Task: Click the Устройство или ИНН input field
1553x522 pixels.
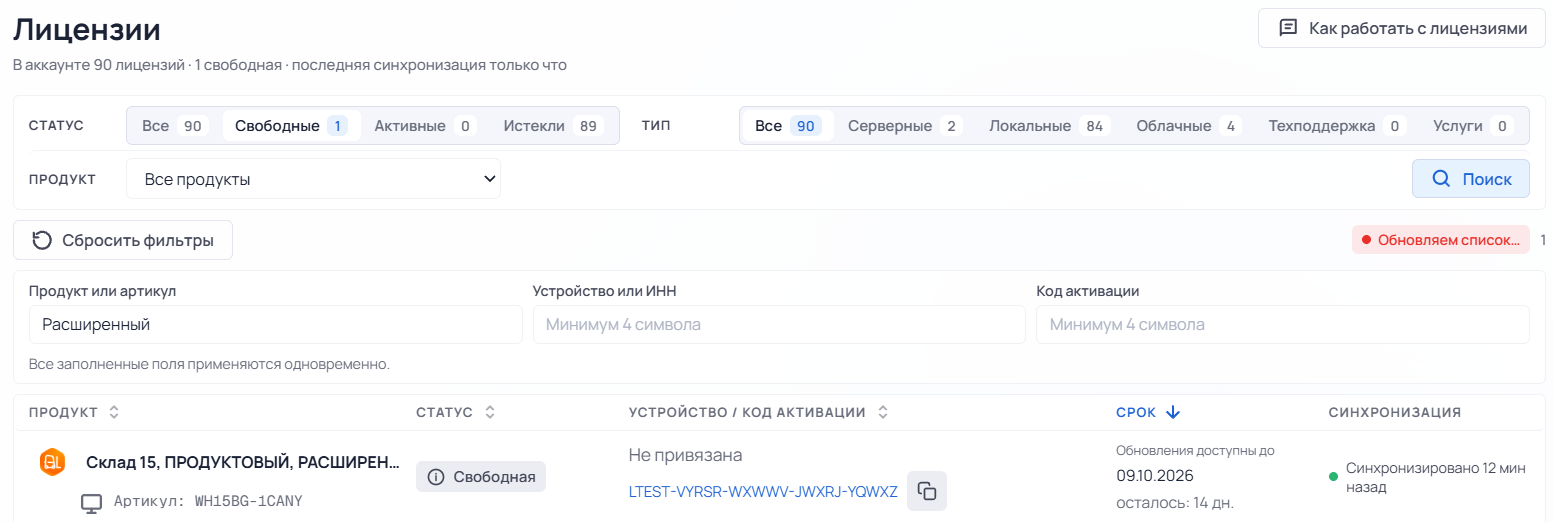Action: point(779,325)
